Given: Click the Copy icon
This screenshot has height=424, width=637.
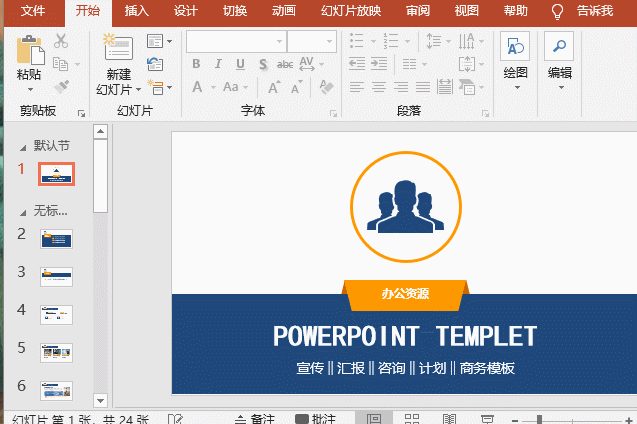Looking at the screenshot, I should 61,64.
